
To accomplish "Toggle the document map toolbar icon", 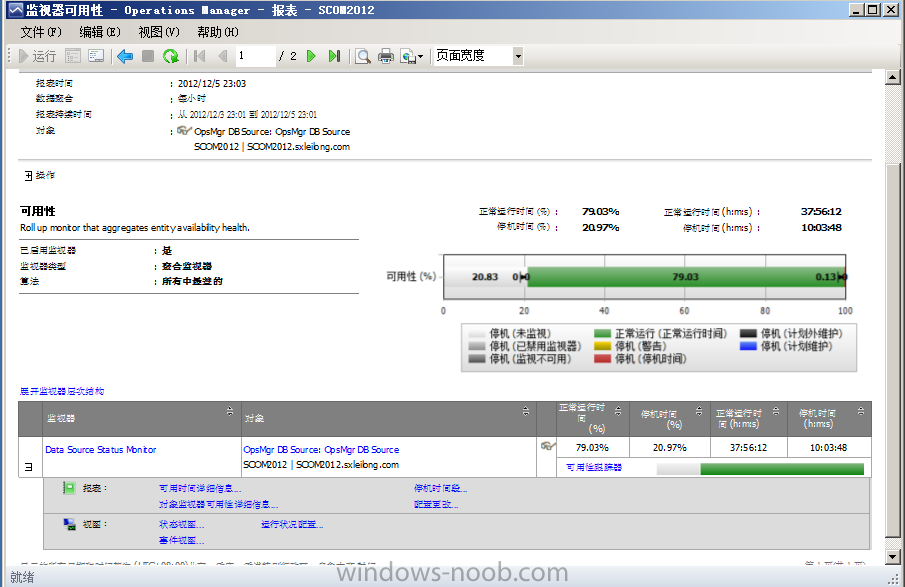I will coord(96,56).
